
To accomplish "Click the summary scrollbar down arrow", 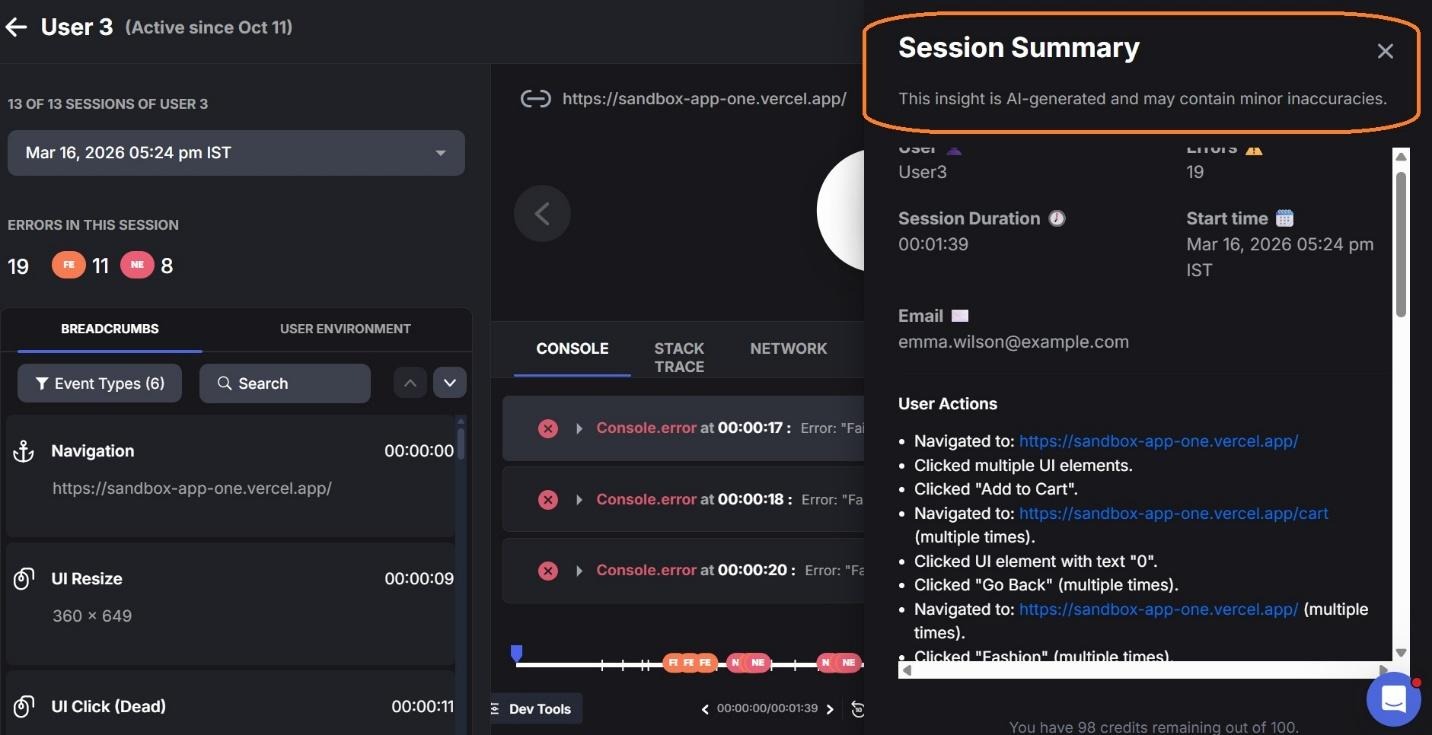I will point(1401,652).
